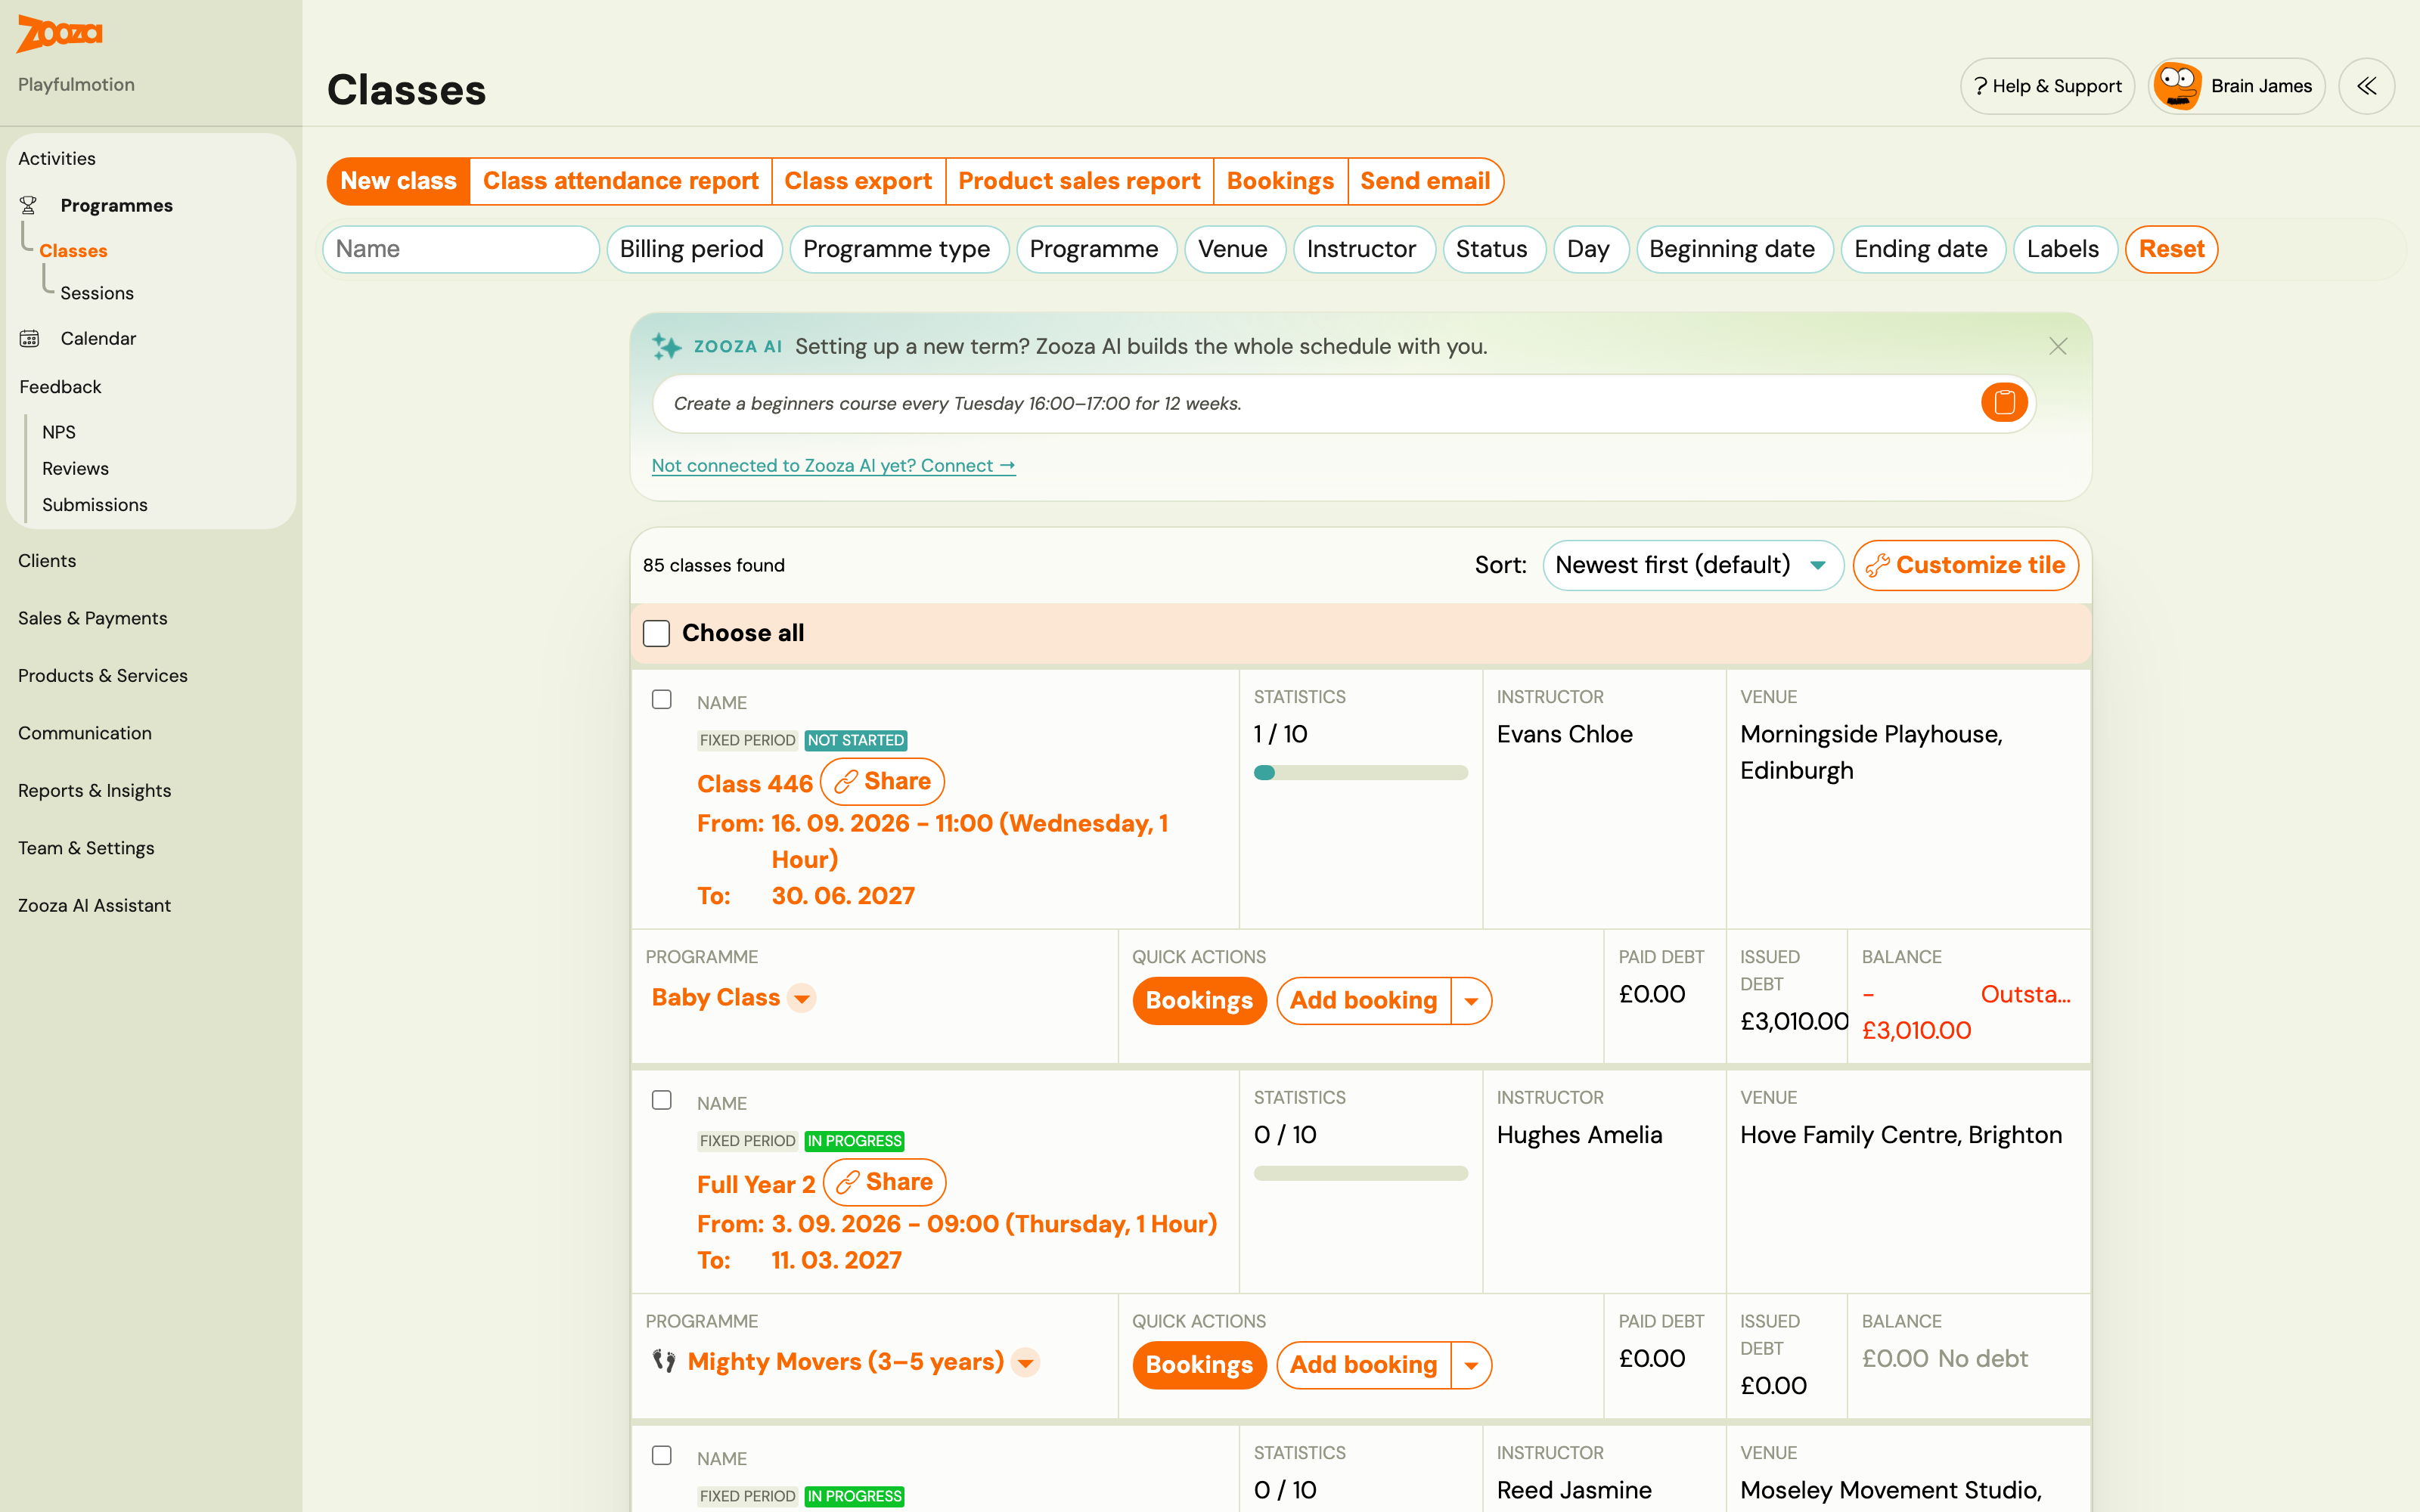Click the Calendar icon in sidebar
2420x1512 pixels.
pos(29,338)
